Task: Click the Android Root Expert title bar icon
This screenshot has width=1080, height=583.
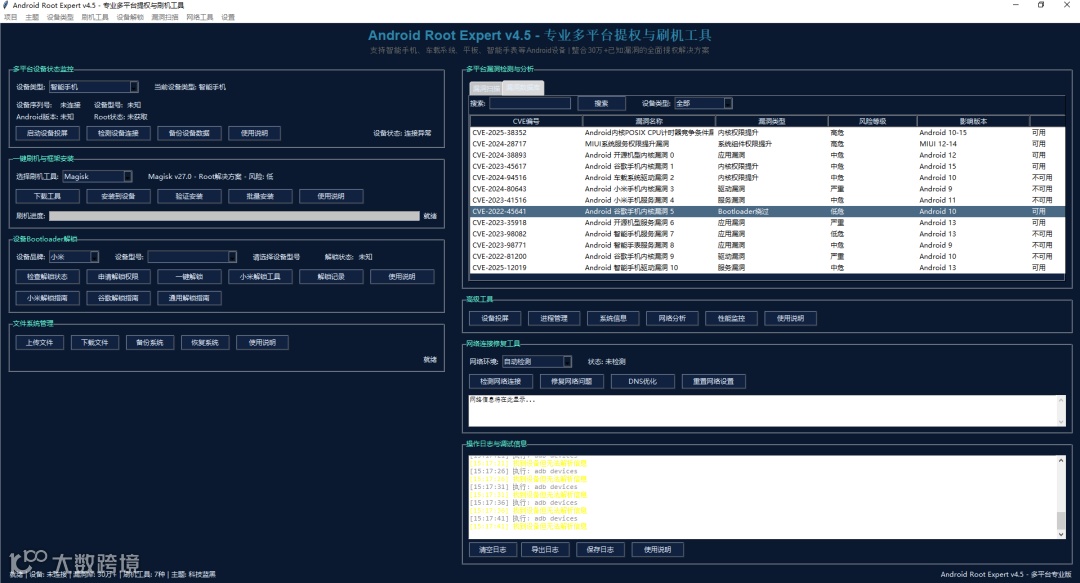Action: click(x=6, y=5)
